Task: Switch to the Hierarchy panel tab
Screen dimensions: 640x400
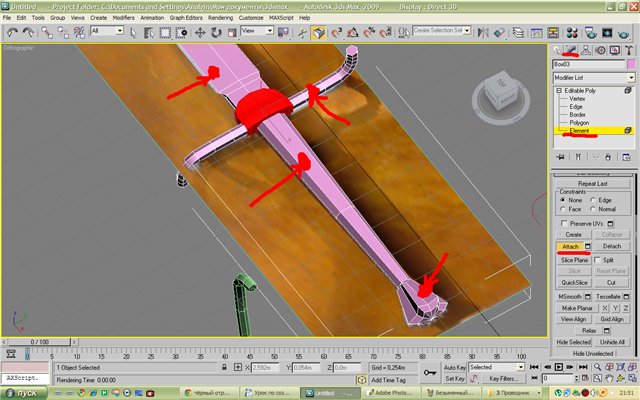Action: (x=586, y=50)
